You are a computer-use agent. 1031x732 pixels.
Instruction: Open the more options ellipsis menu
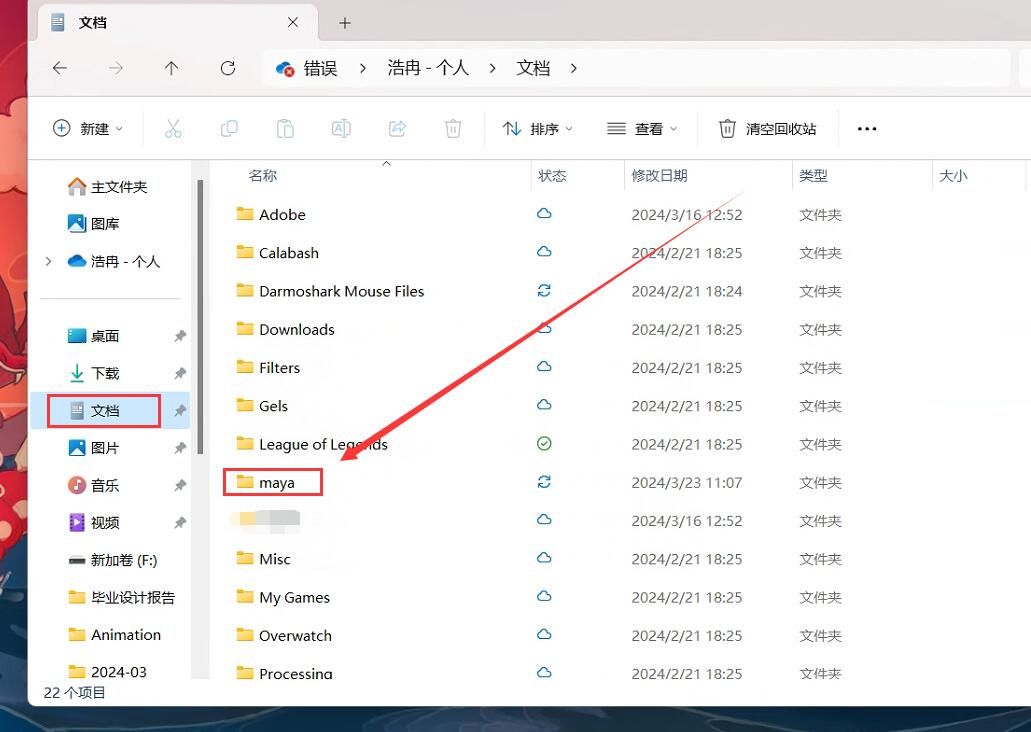click(x=867, y=128)
